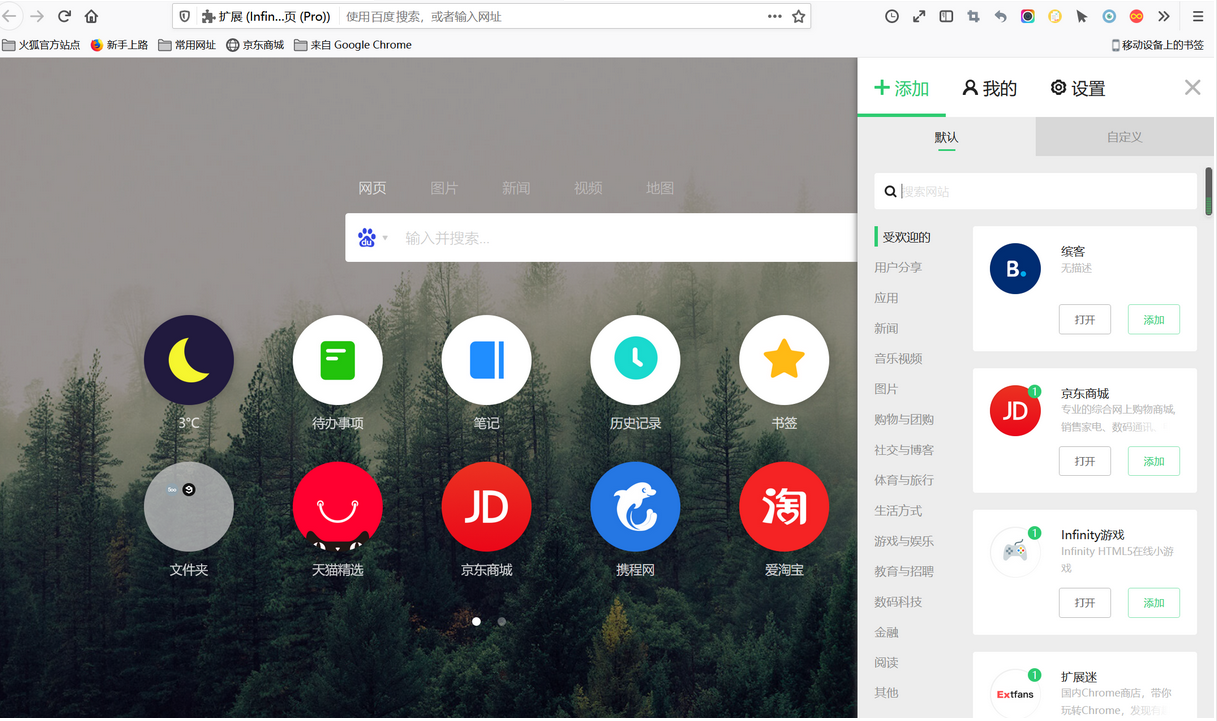
Task: Launch the 天猫精选 shortcut icon
Action: point(338,507)
